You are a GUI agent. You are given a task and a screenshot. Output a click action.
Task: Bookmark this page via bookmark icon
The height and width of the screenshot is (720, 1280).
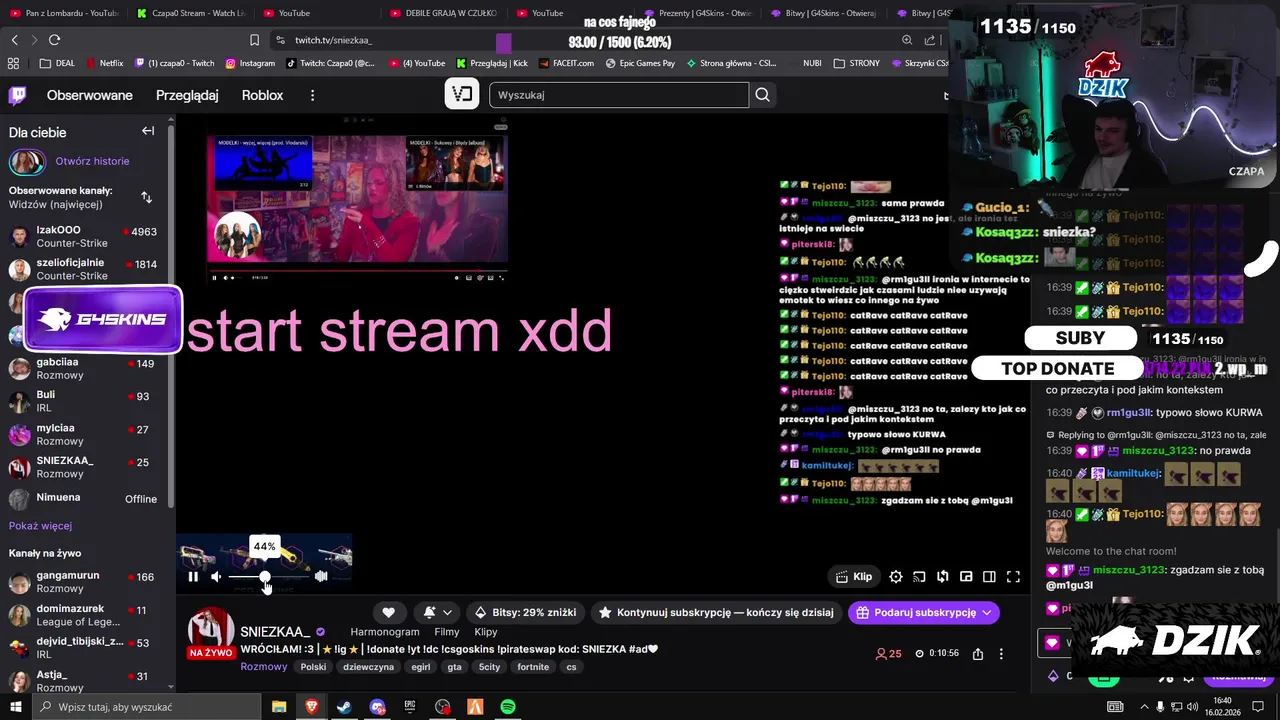pyautogui.click(x=254, y=40)
